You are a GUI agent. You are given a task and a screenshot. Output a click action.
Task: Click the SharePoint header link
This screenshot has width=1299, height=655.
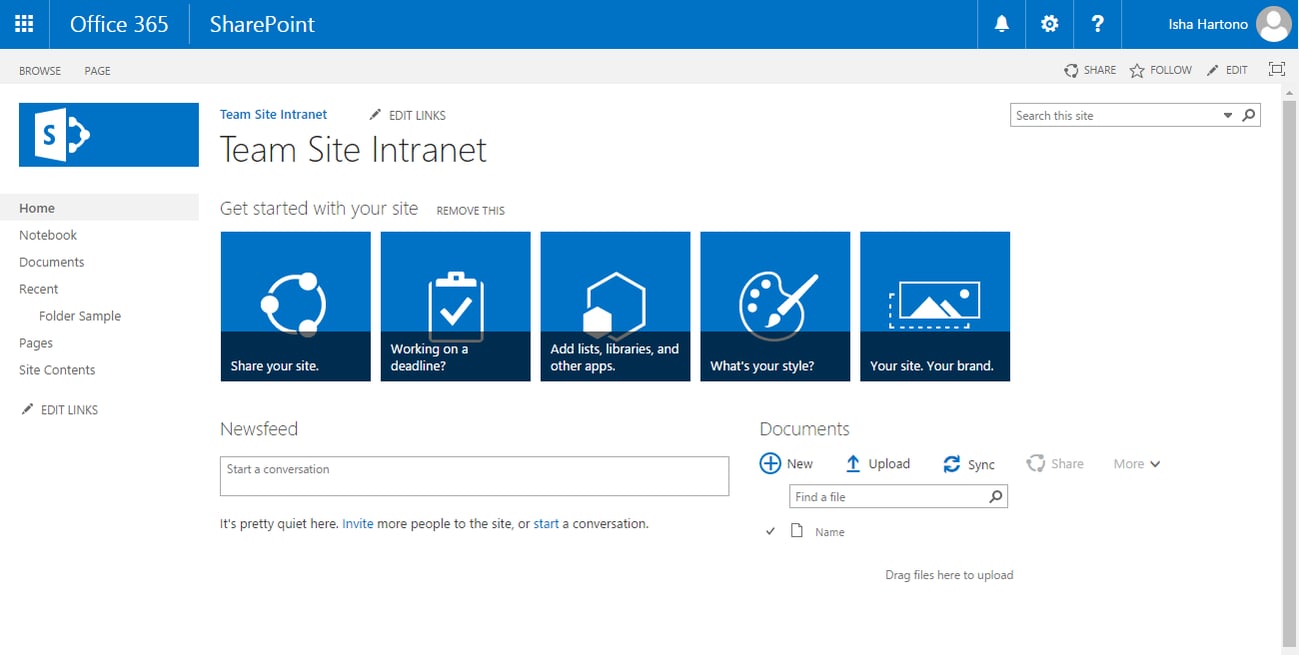pyautogui.click(x=262, y=24)
